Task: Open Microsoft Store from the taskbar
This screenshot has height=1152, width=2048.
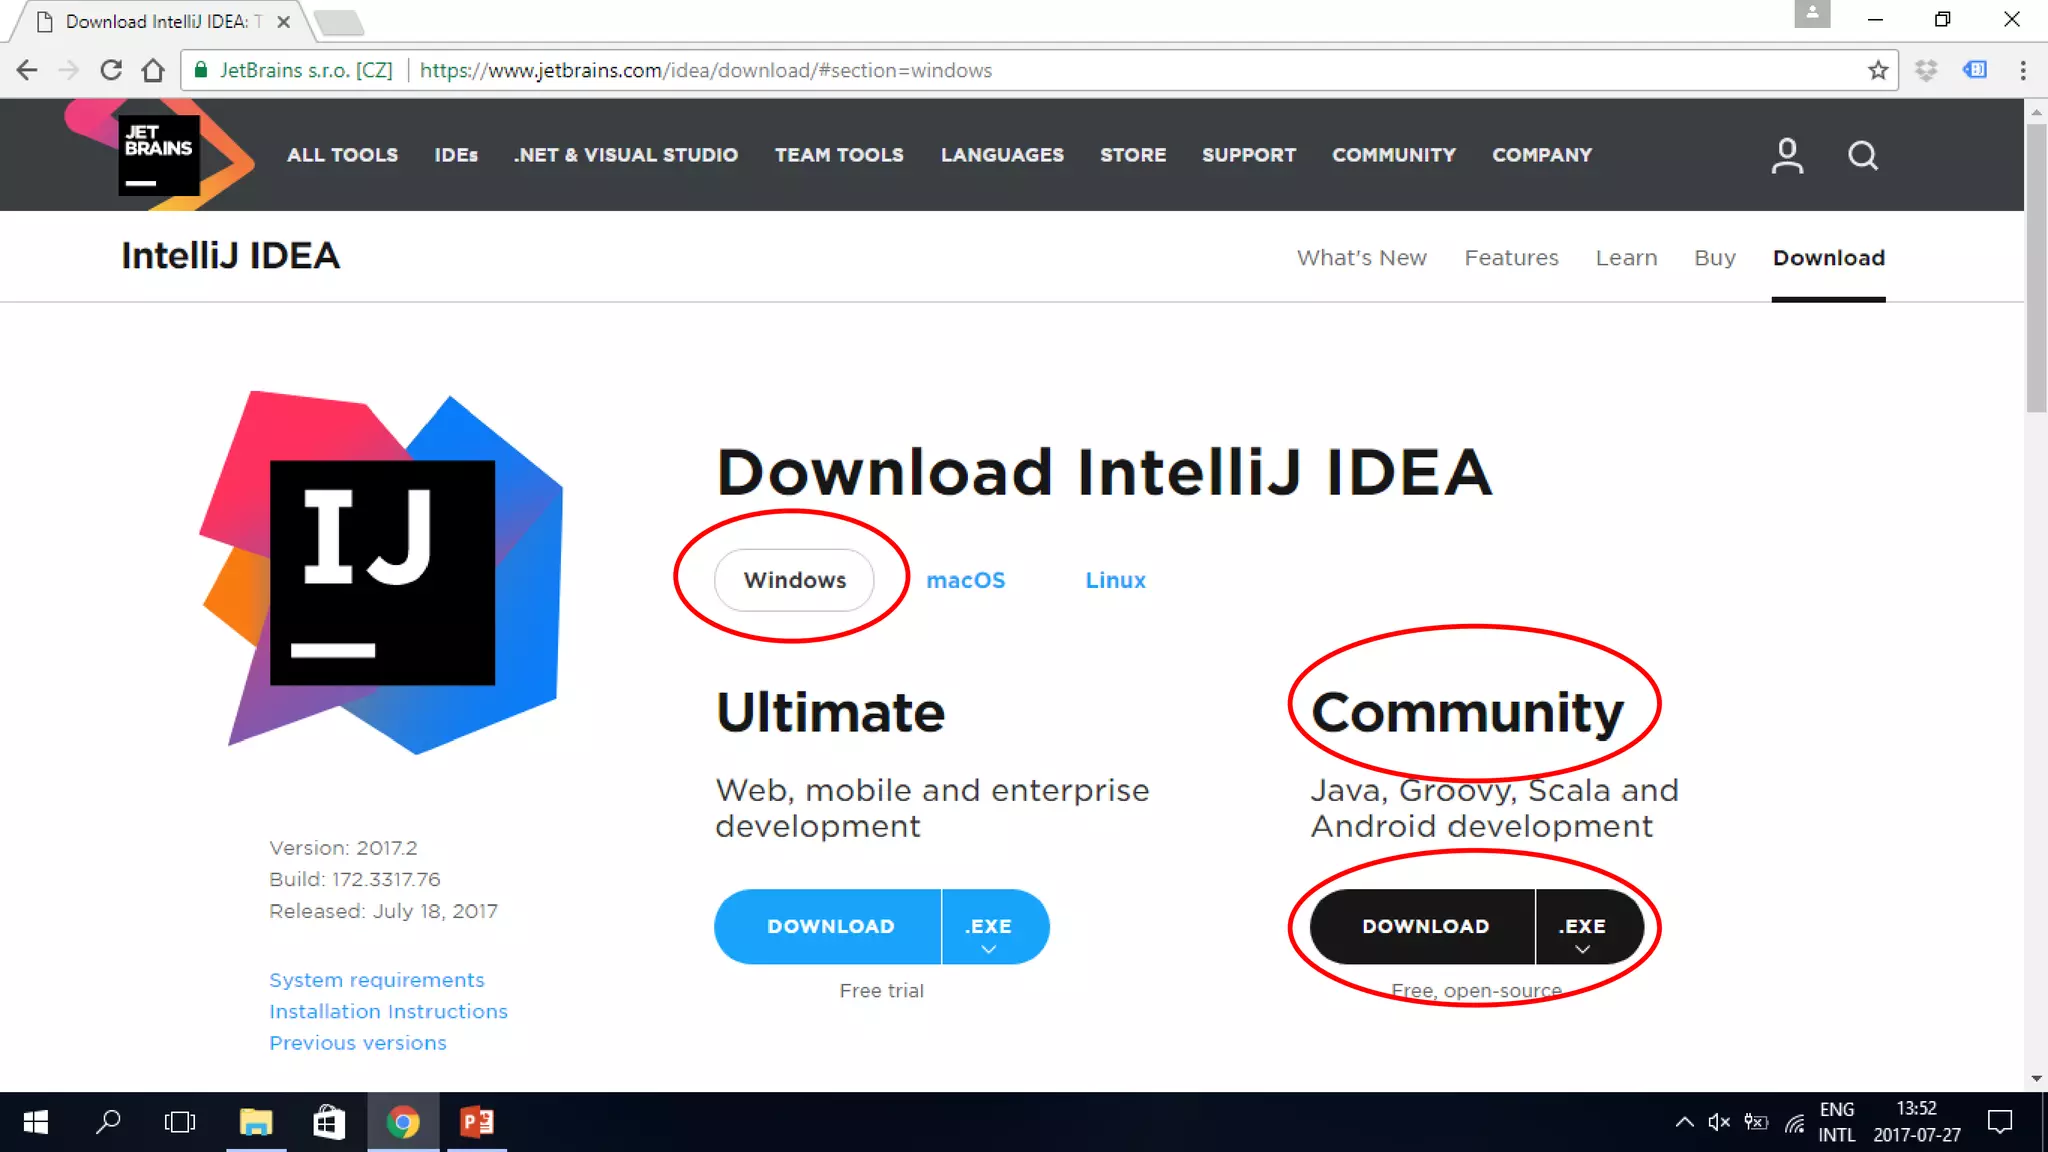Action: click(329, 1122)
